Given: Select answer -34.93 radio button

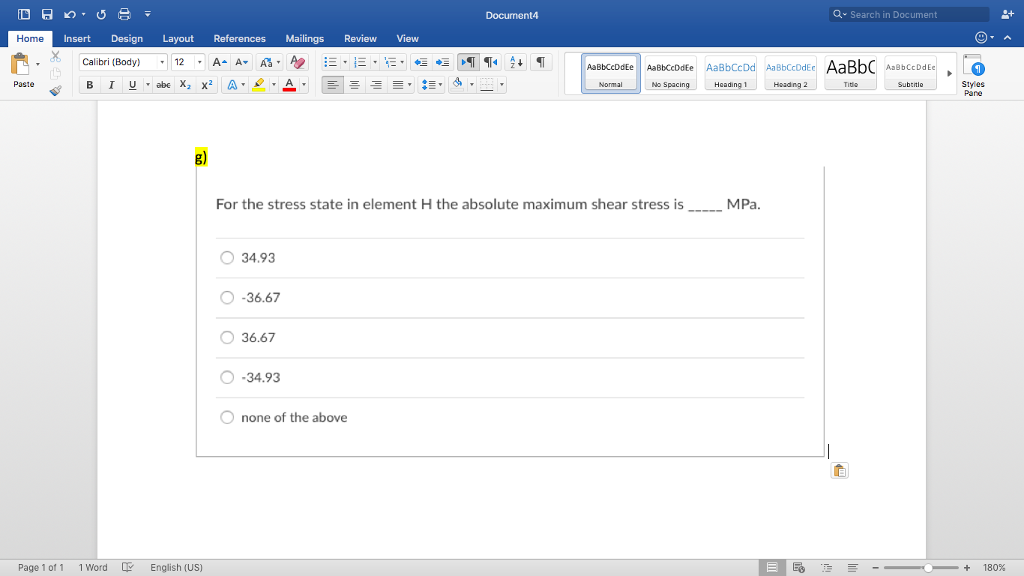Looking at the screenshot, I should 227,377.
